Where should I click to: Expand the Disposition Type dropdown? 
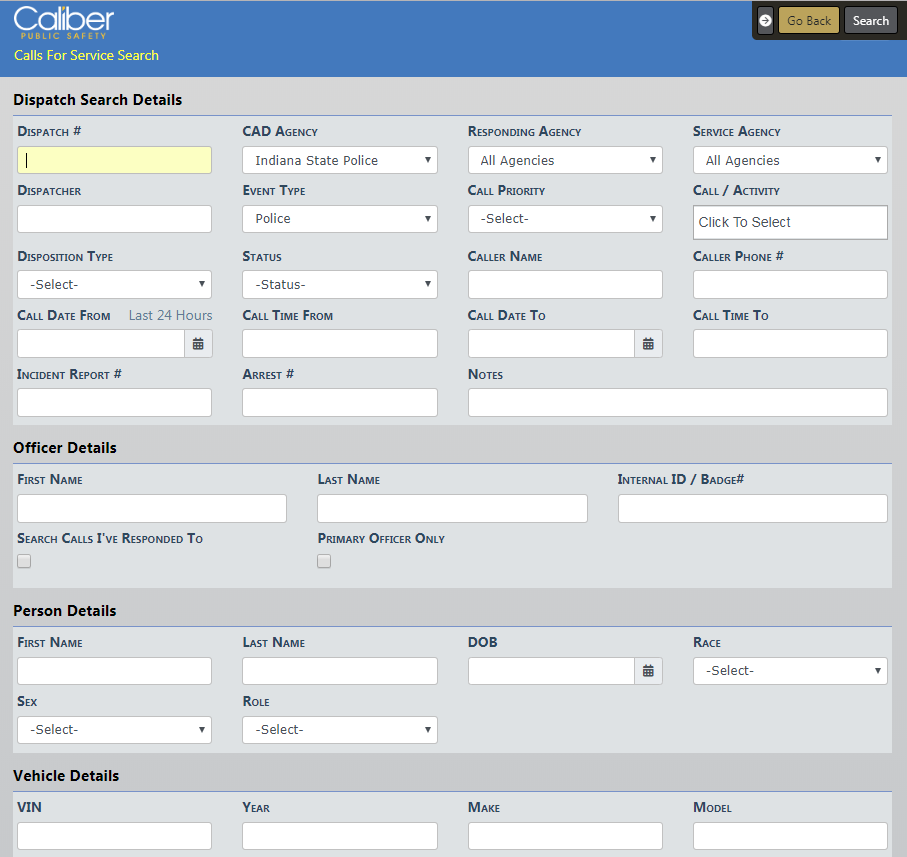click(114, 285)
